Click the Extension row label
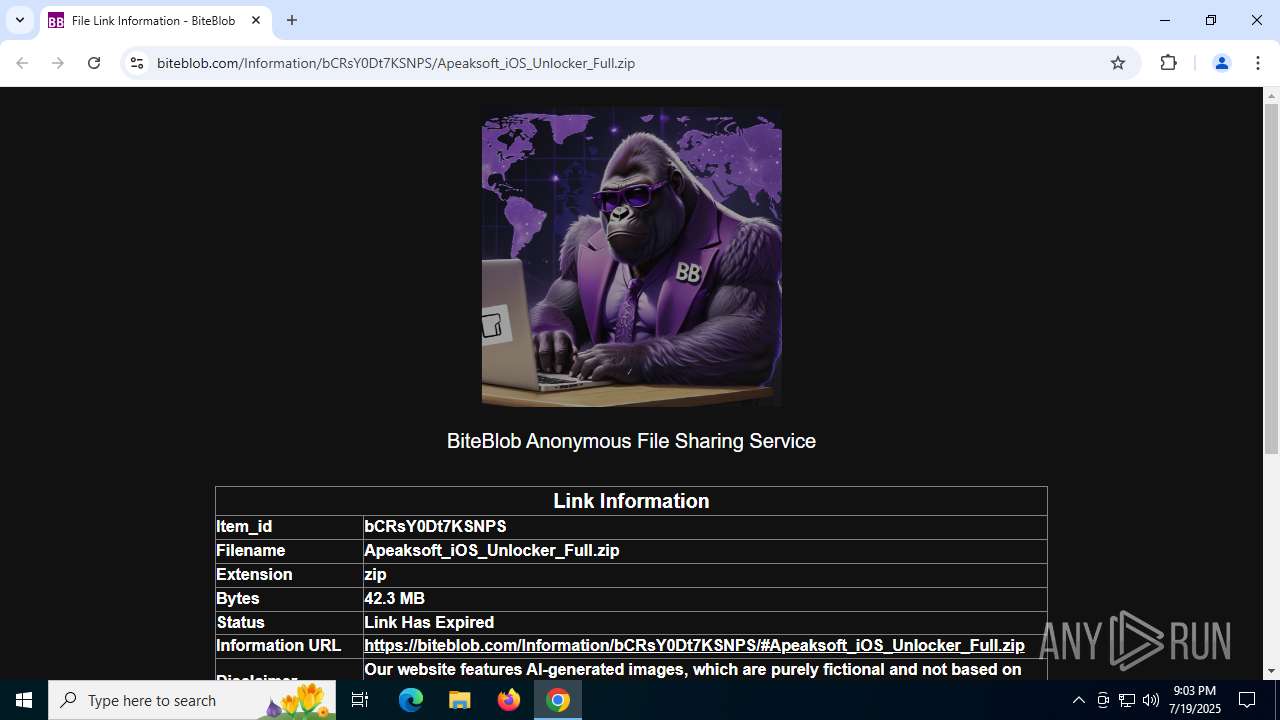This screenshot has width=1280, height=720. point(254,575)
